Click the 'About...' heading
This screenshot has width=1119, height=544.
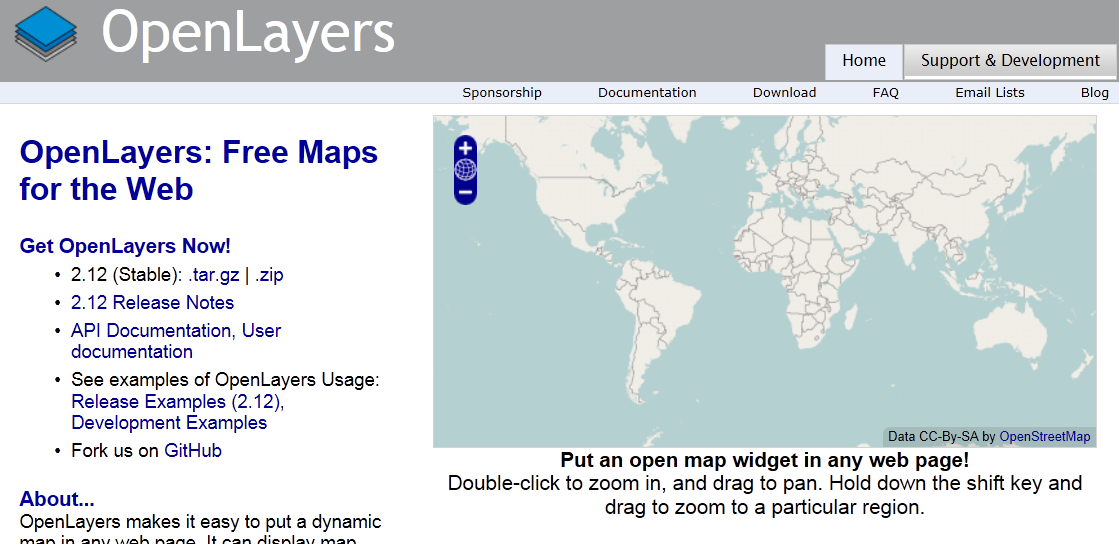point(56,498)
